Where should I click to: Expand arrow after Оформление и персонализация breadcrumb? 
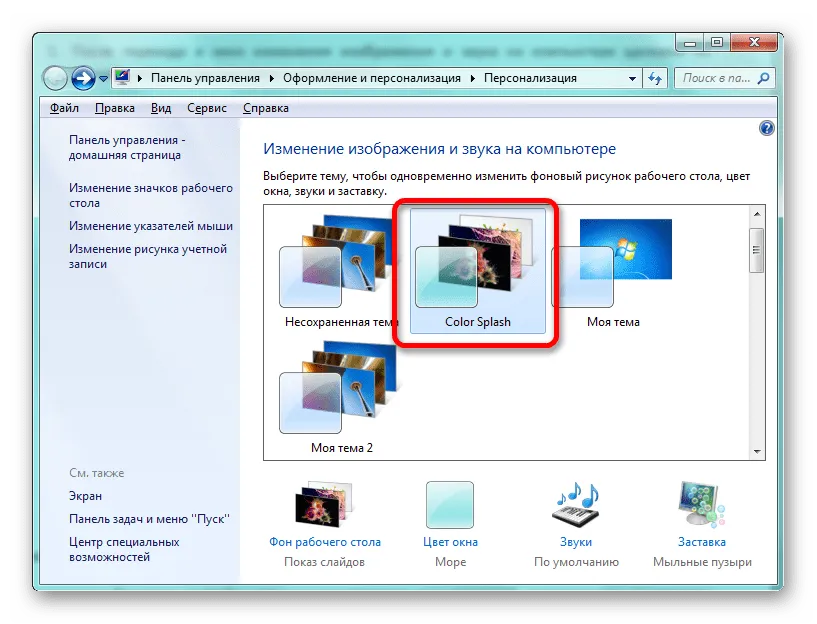point(473,78)
